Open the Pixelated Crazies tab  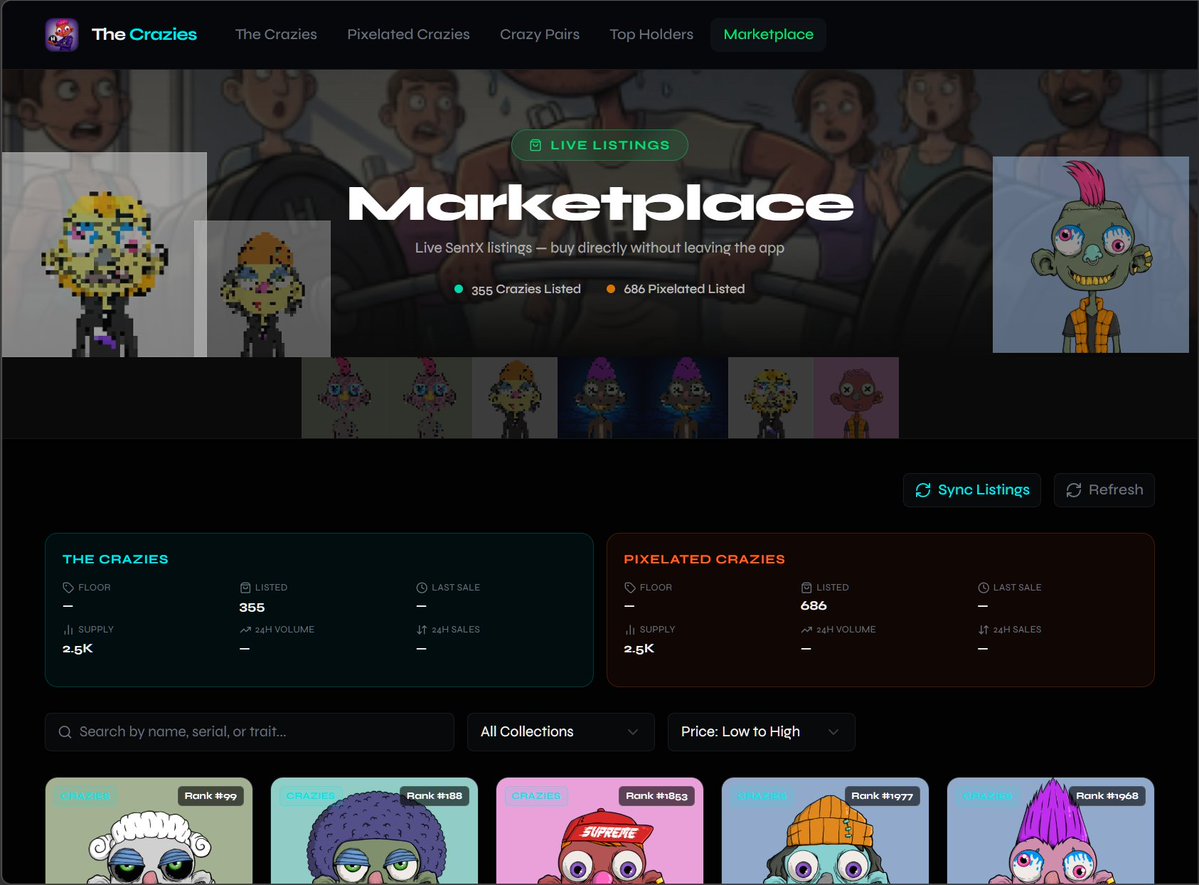408,34
